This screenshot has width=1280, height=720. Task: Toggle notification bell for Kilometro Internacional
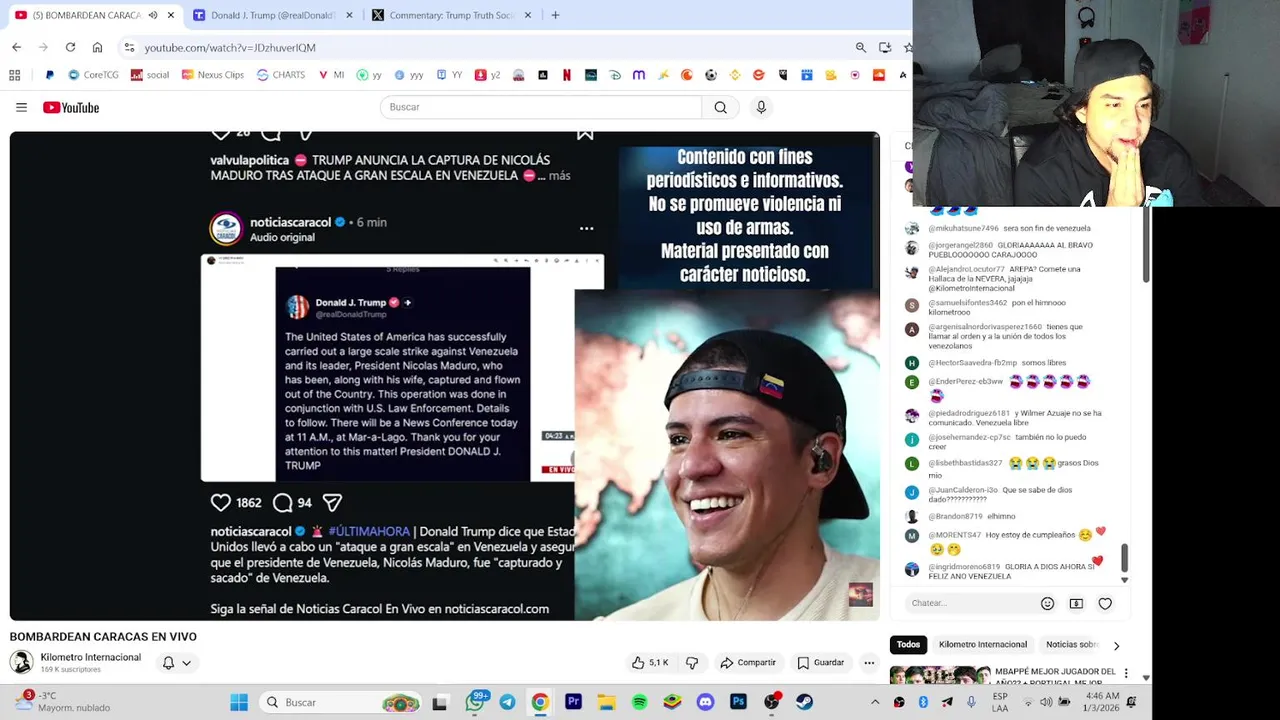(168, 662)
